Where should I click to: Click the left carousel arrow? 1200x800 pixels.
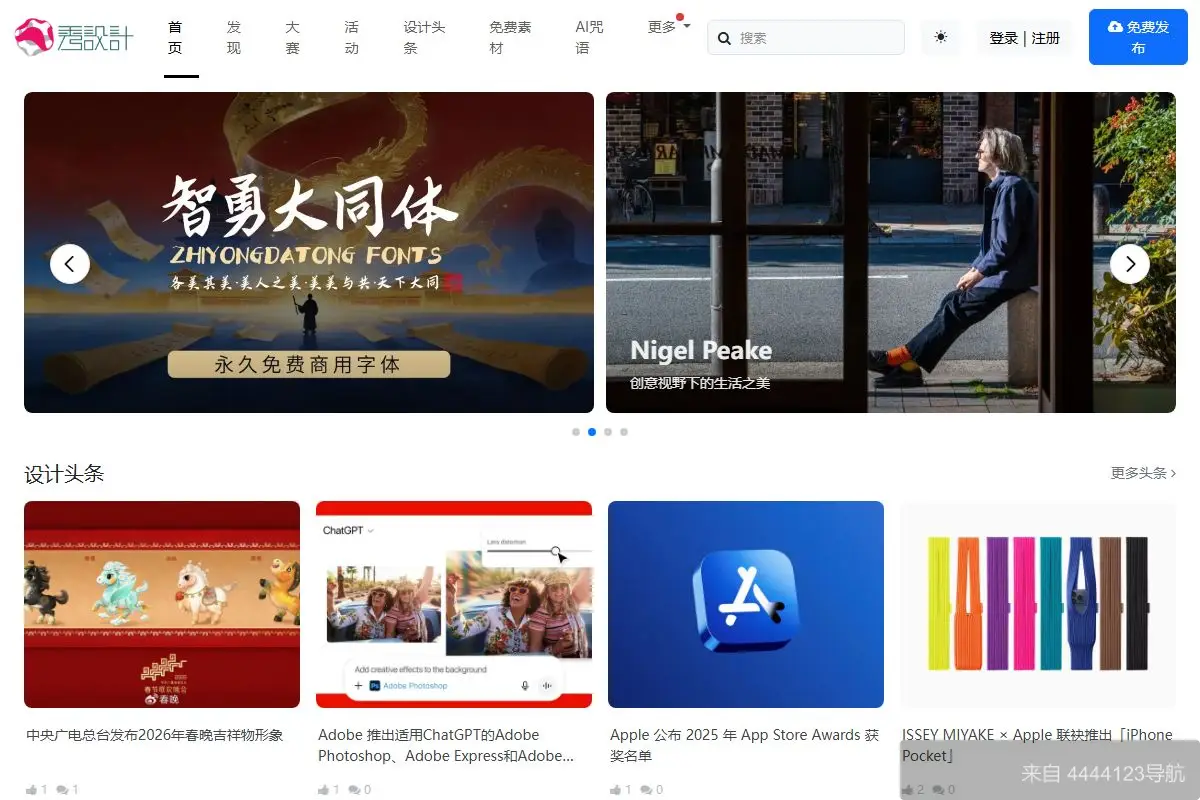pyautogui.click(x=70, y=264)
